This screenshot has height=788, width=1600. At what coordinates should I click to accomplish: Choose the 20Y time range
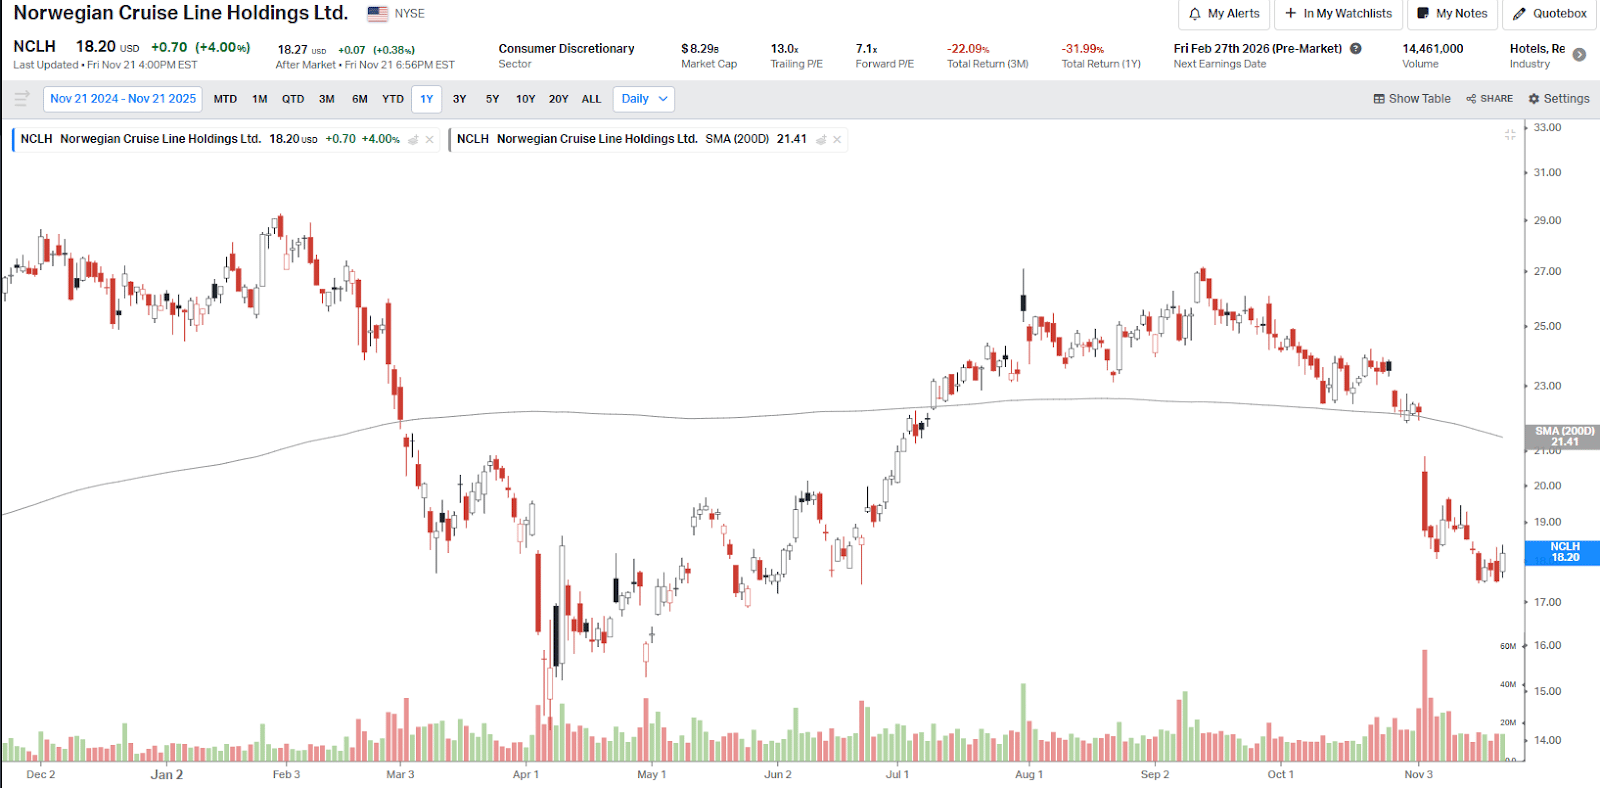point(559,99)
